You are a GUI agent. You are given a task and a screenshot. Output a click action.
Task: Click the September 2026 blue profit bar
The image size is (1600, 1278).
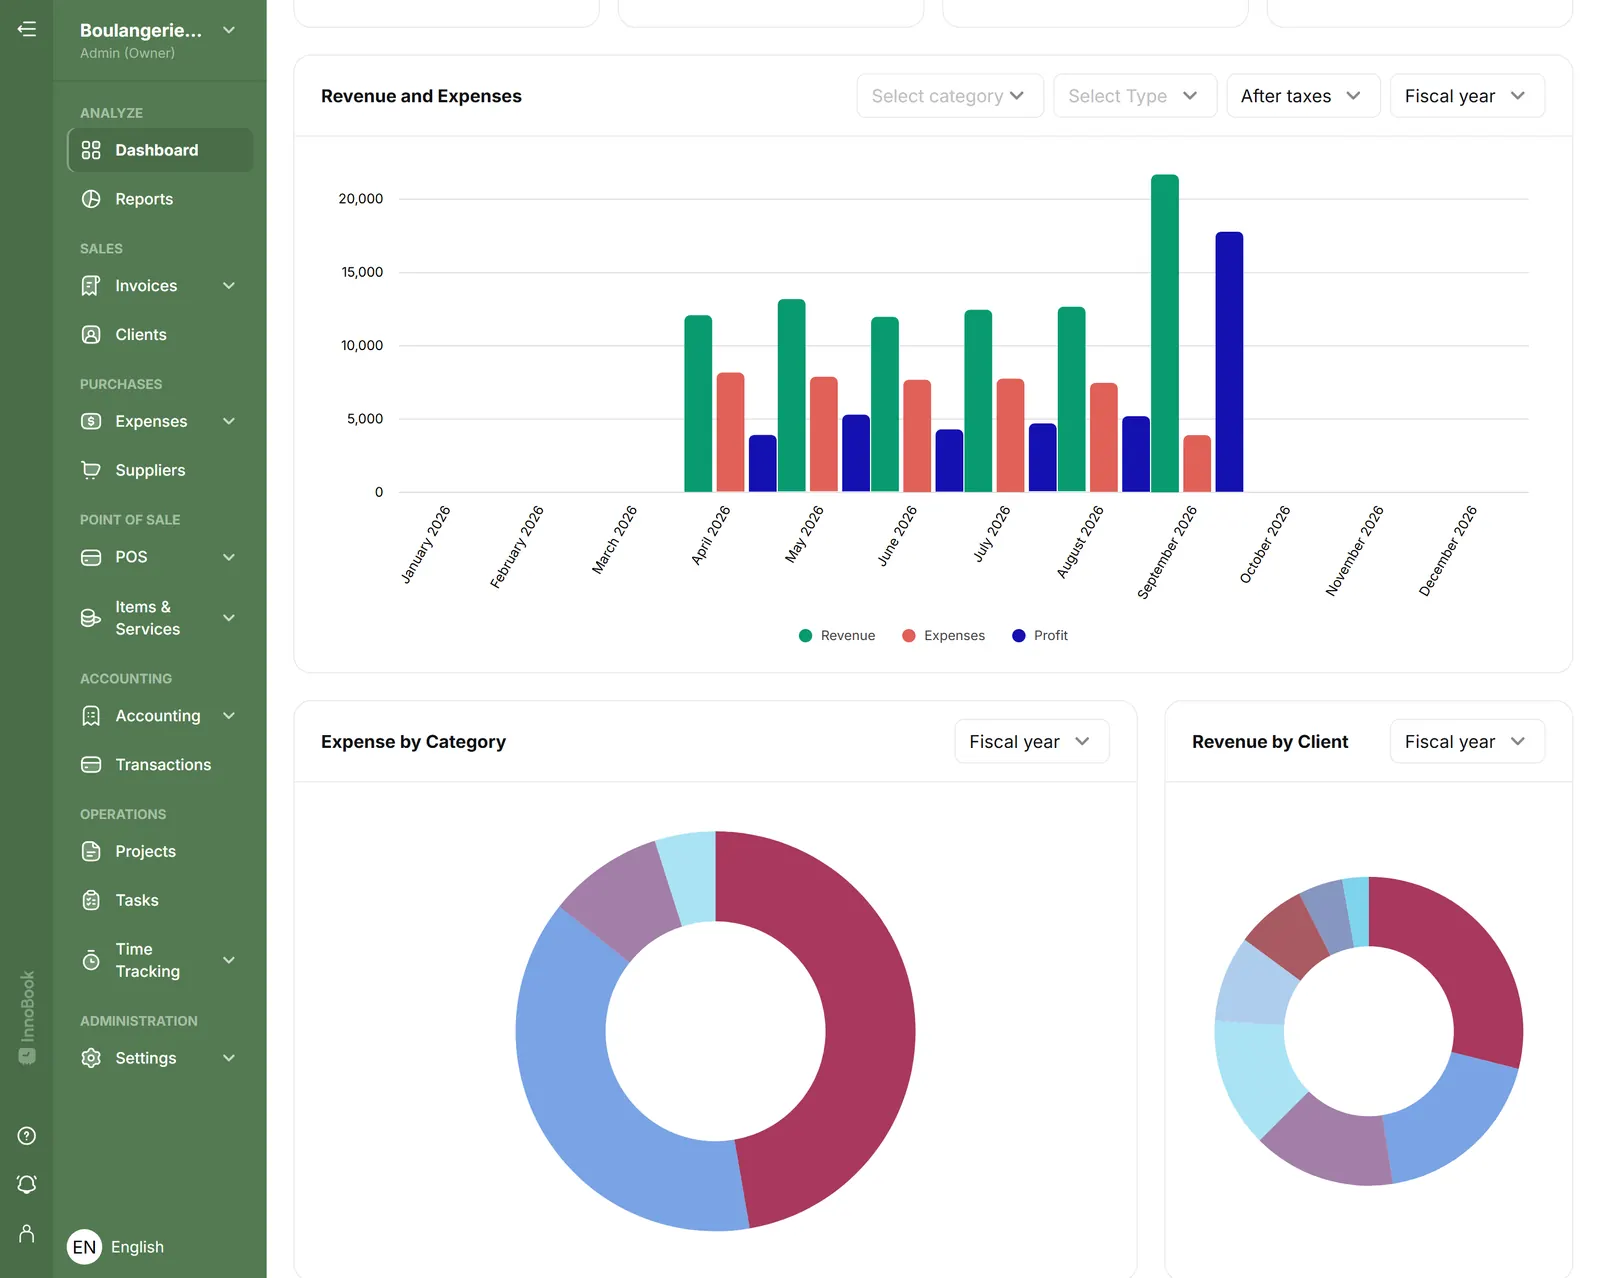click(x=1229, y=362)
